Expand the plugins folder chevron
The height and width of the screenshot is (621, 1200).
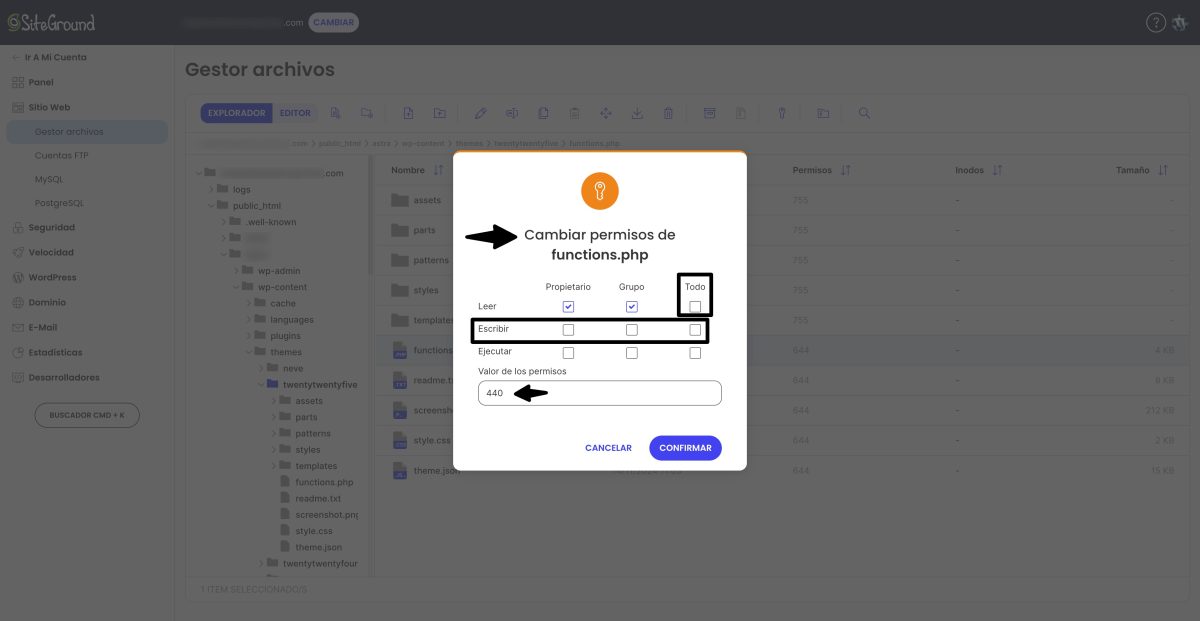249,336
